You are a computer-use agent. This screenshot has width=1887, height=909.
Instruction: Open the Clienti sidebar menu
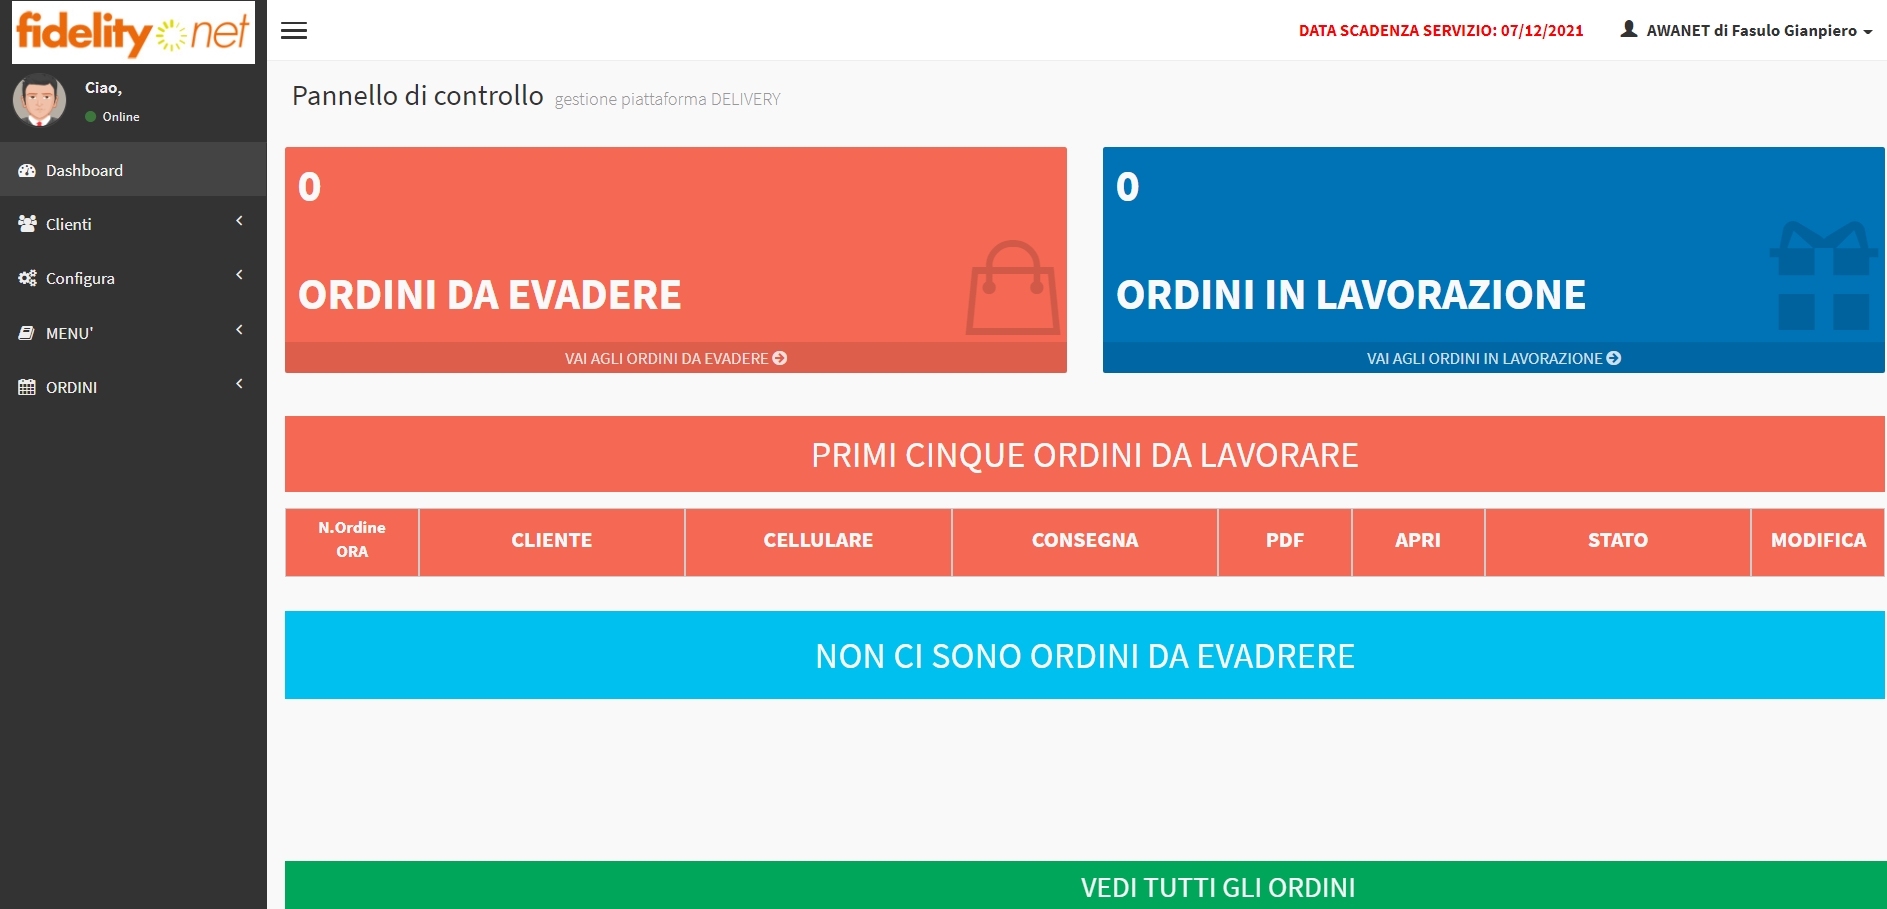point(133,224)
